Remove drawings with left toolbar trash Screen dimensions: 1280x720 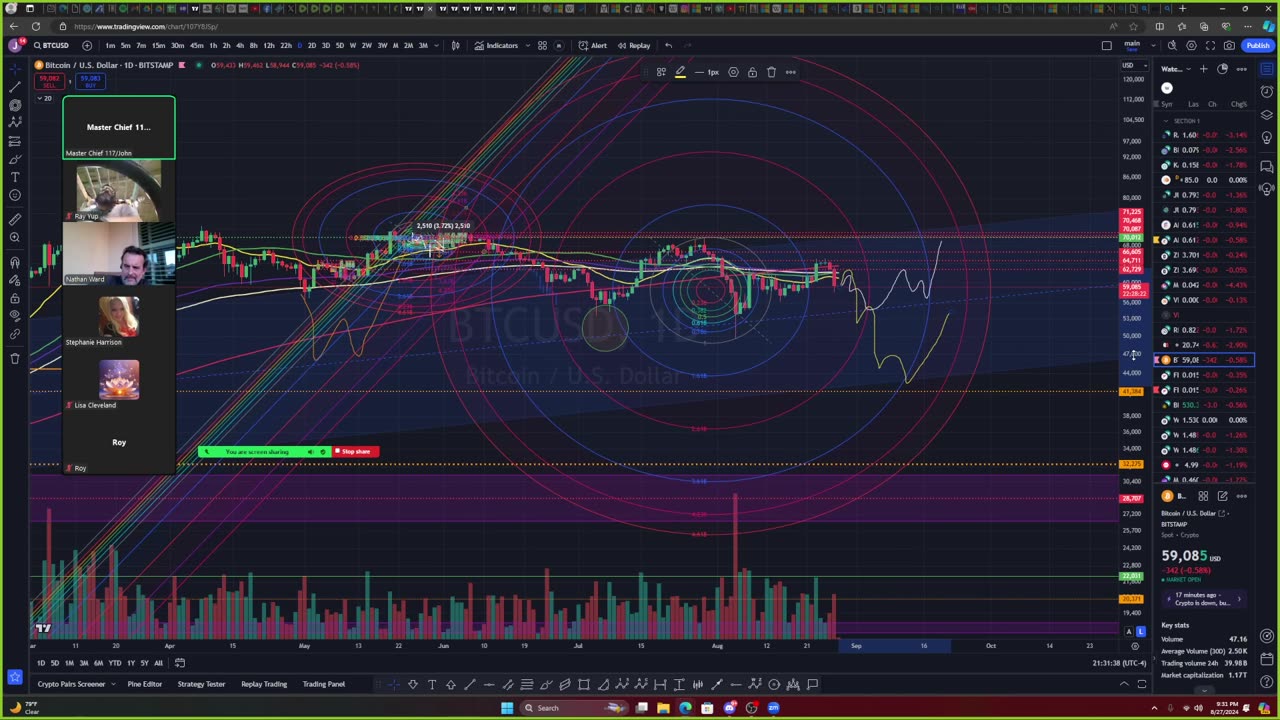(x=15, y=358)
